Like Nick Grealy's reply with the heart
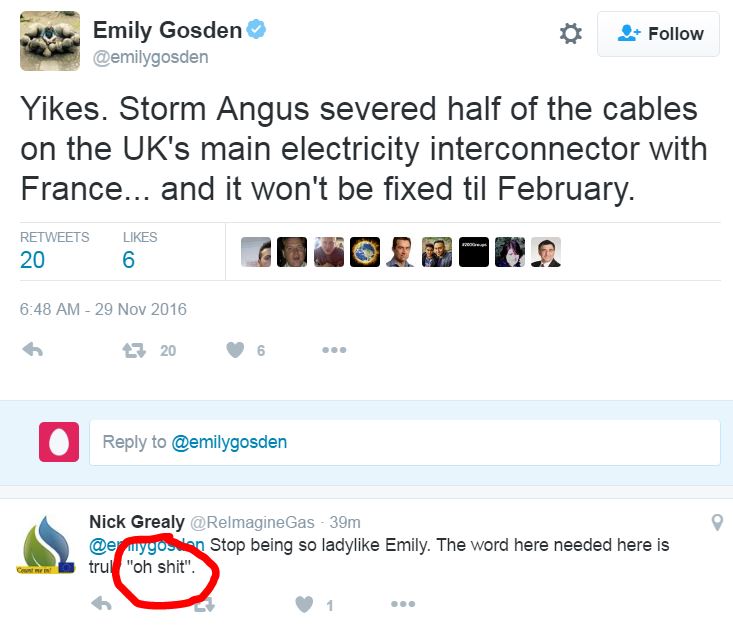This screenshot has width=733, height=625. click(x=304, y=604)
